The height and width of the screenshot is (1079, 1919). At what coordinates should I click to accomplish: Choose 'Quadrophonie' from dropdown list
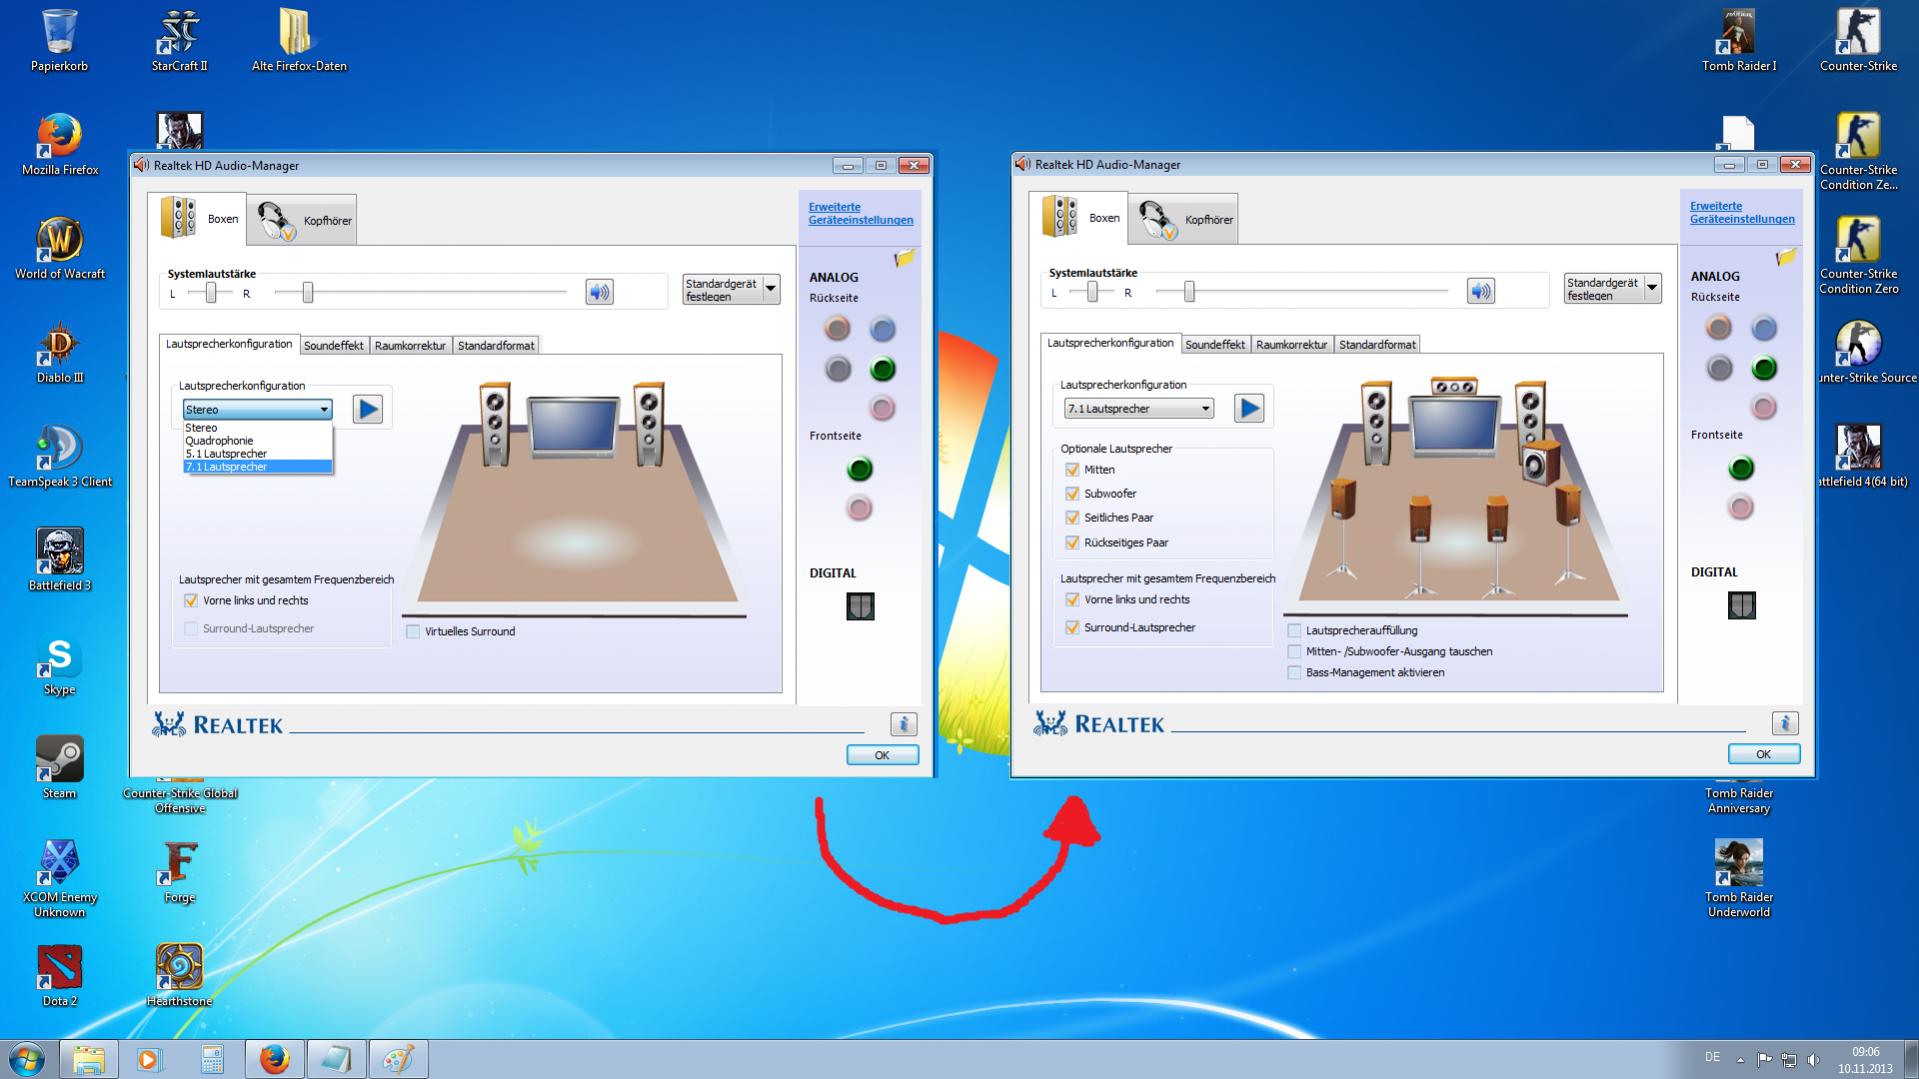pos(257,441)
